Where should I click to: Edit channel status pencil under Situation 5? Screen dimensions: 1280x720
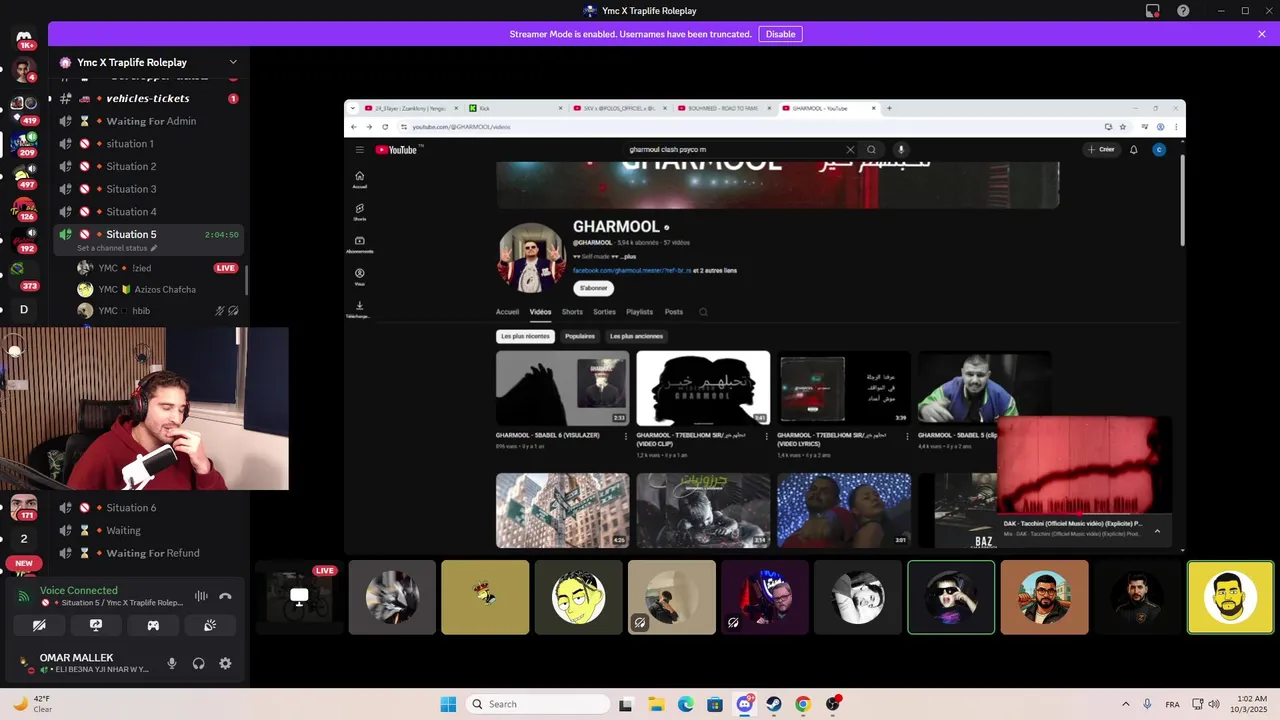point(154,248)
